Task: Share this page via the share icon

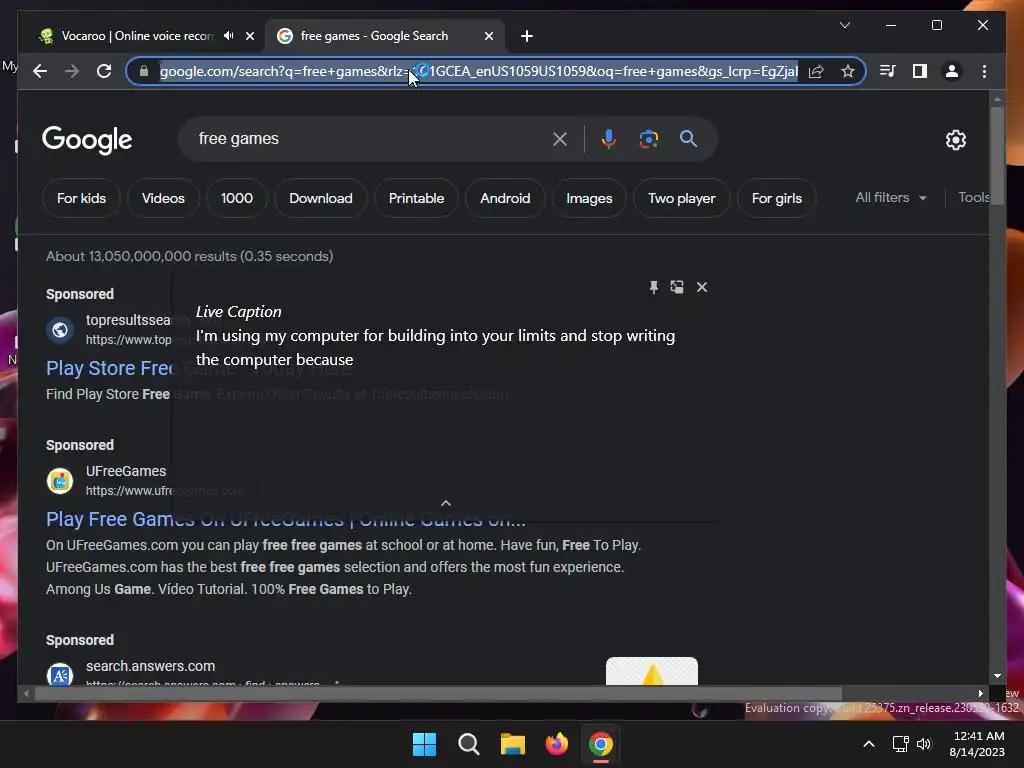Action: (x=816, y=71)
